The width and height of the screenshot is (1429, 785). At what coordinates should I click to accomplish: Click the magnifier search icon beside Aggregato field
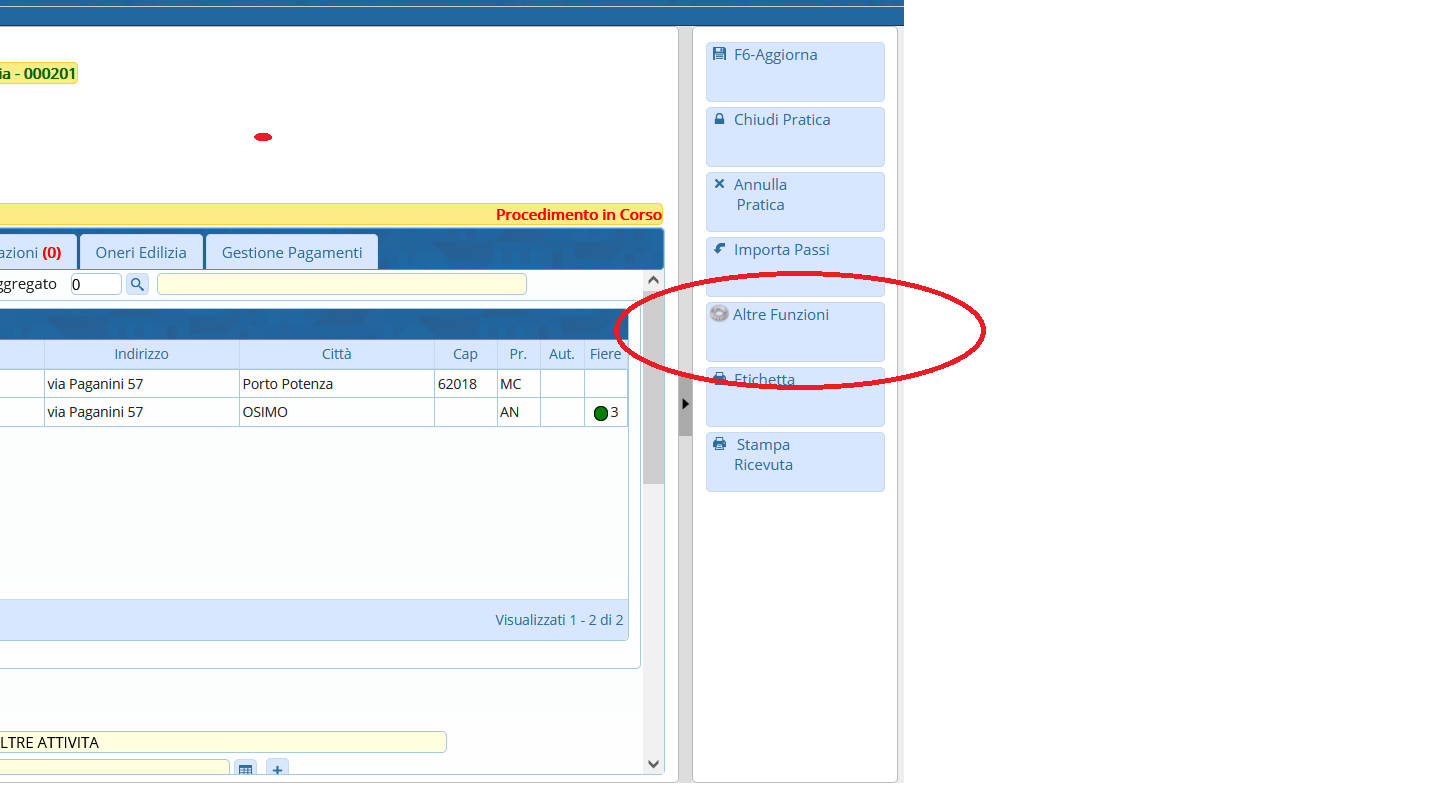click(137, 285)
